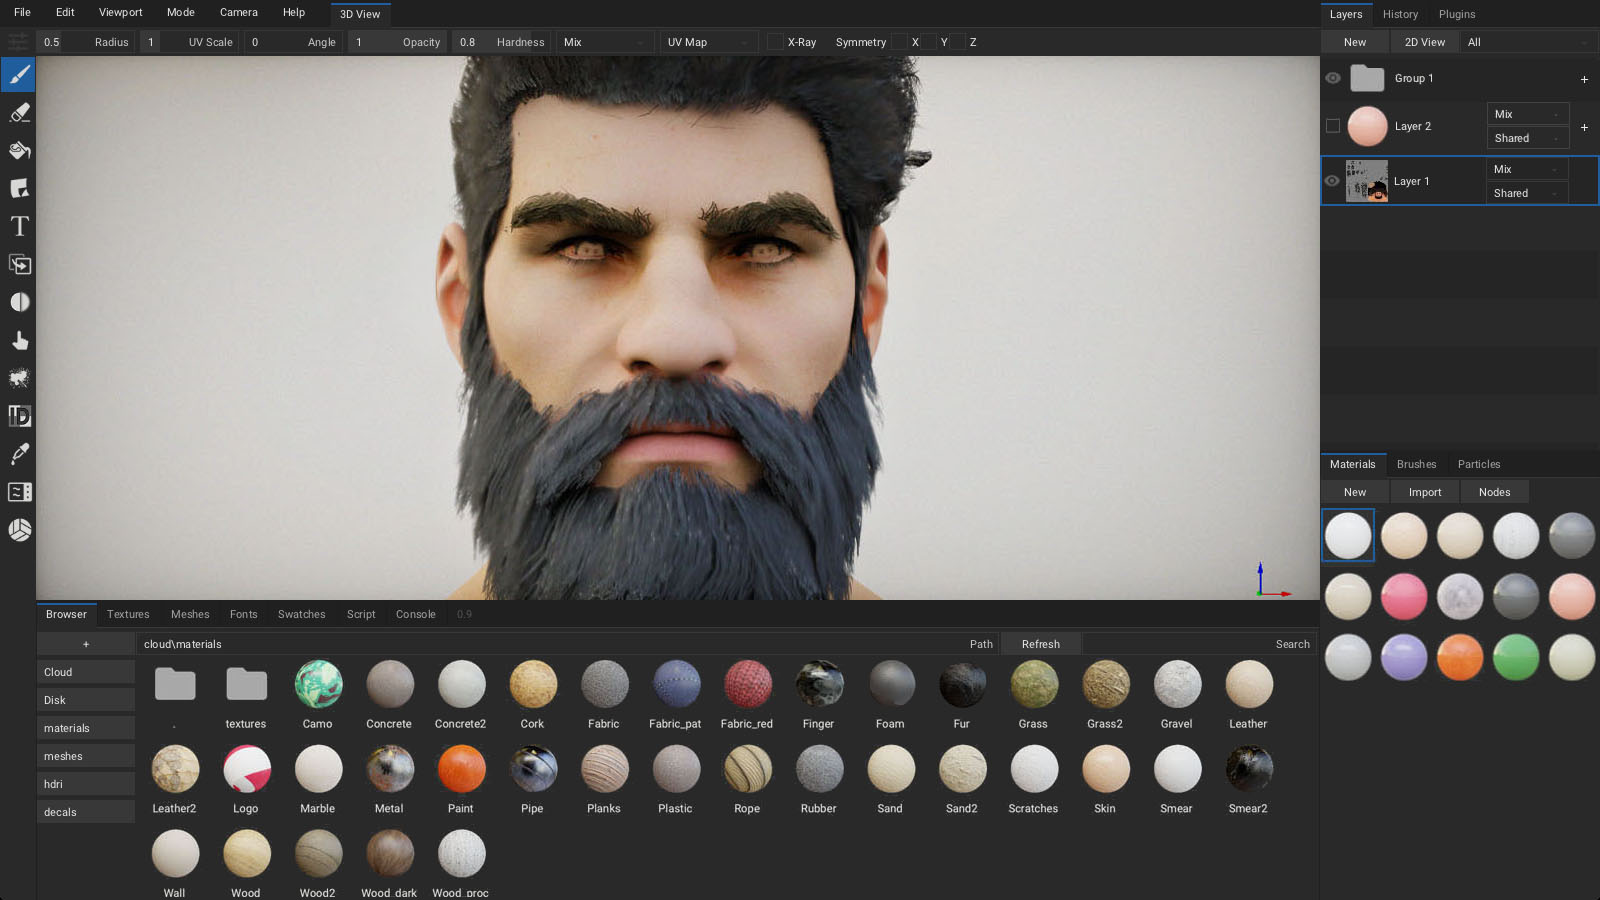Select the eyedropper Picker tool
The width and height of the screenshot is (1600, 900).
(19, 454)
